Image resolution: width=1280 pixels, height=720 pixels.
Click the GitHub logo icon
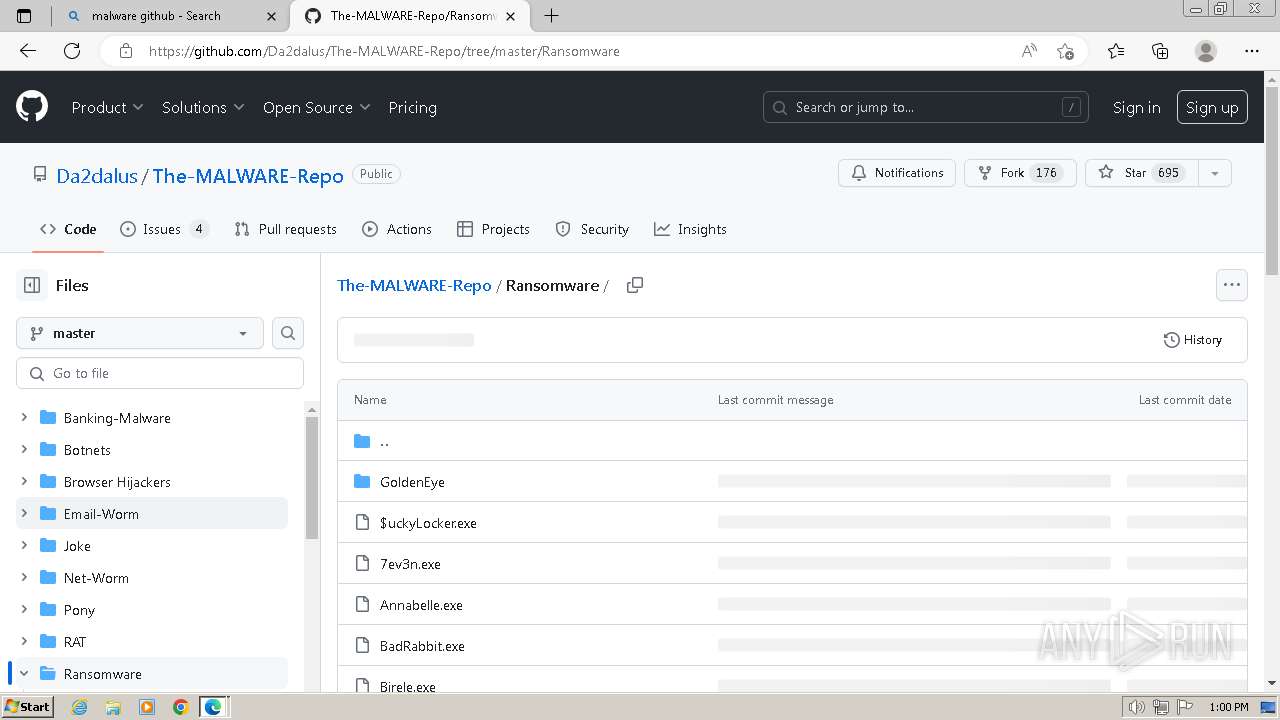coord(32,107)
